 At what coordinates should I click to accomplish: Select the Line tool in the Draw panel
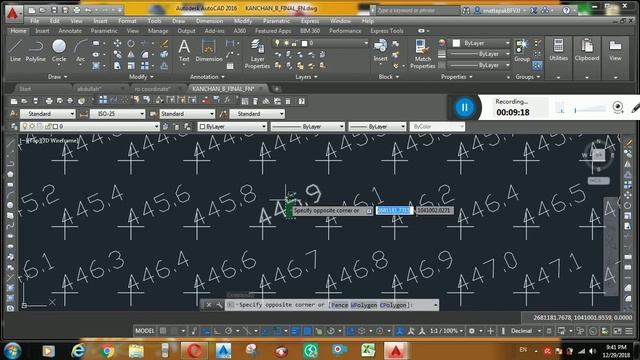coord(15,51)
